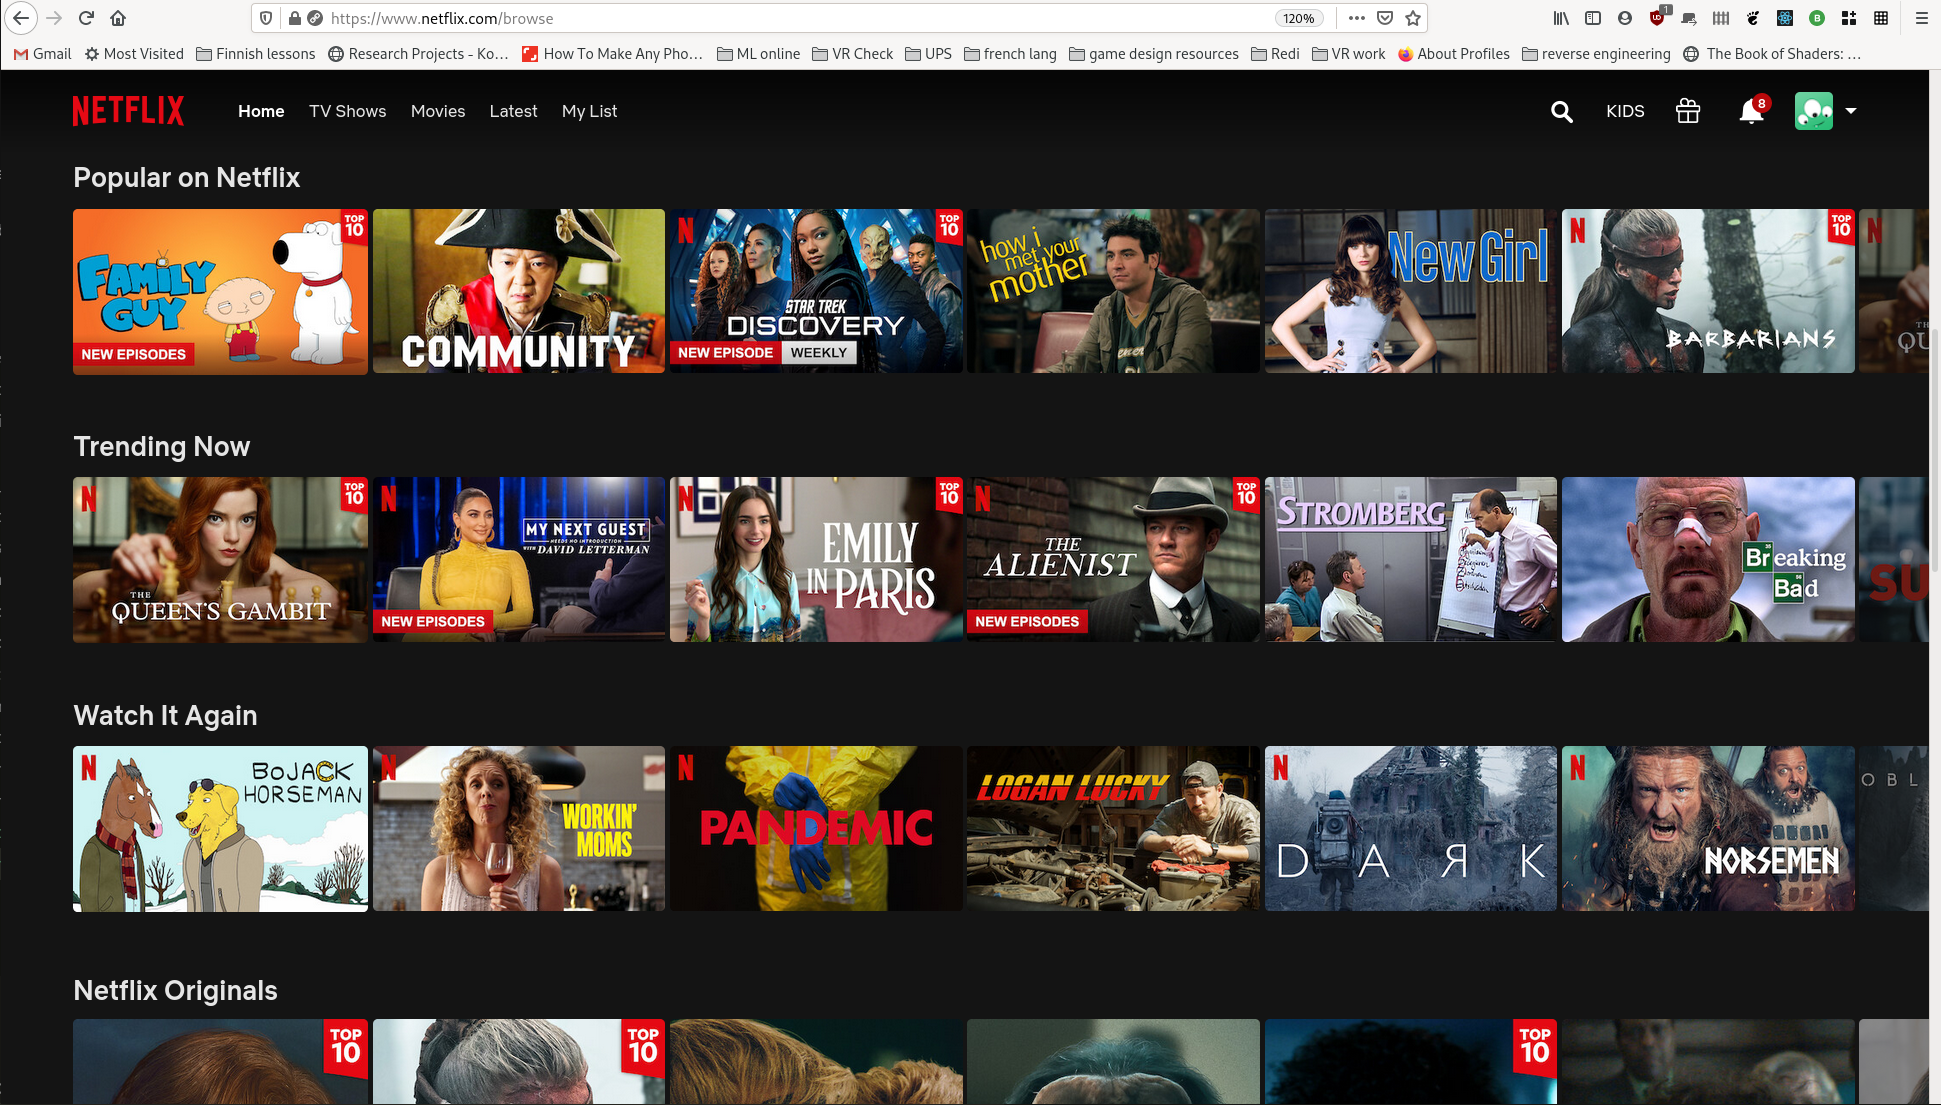Open the gift referral icon
1941x1105 pixels.
pos(1688,111)
